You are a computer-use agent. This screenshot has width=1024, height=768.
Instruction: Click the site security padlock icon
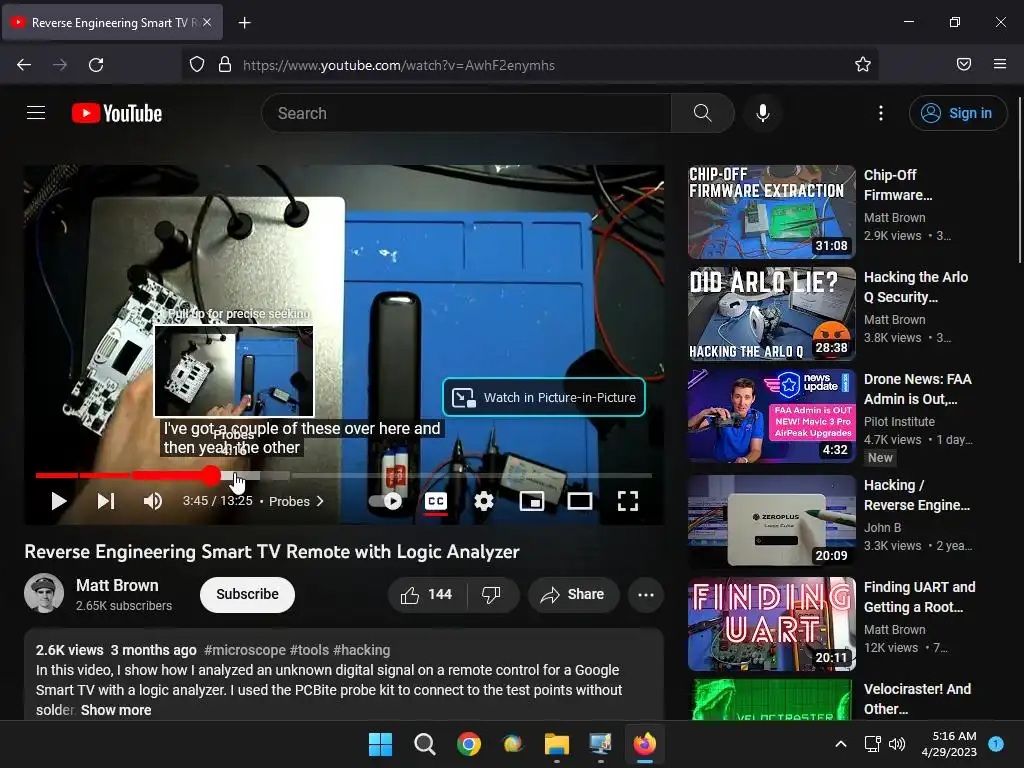pos(225,65)
